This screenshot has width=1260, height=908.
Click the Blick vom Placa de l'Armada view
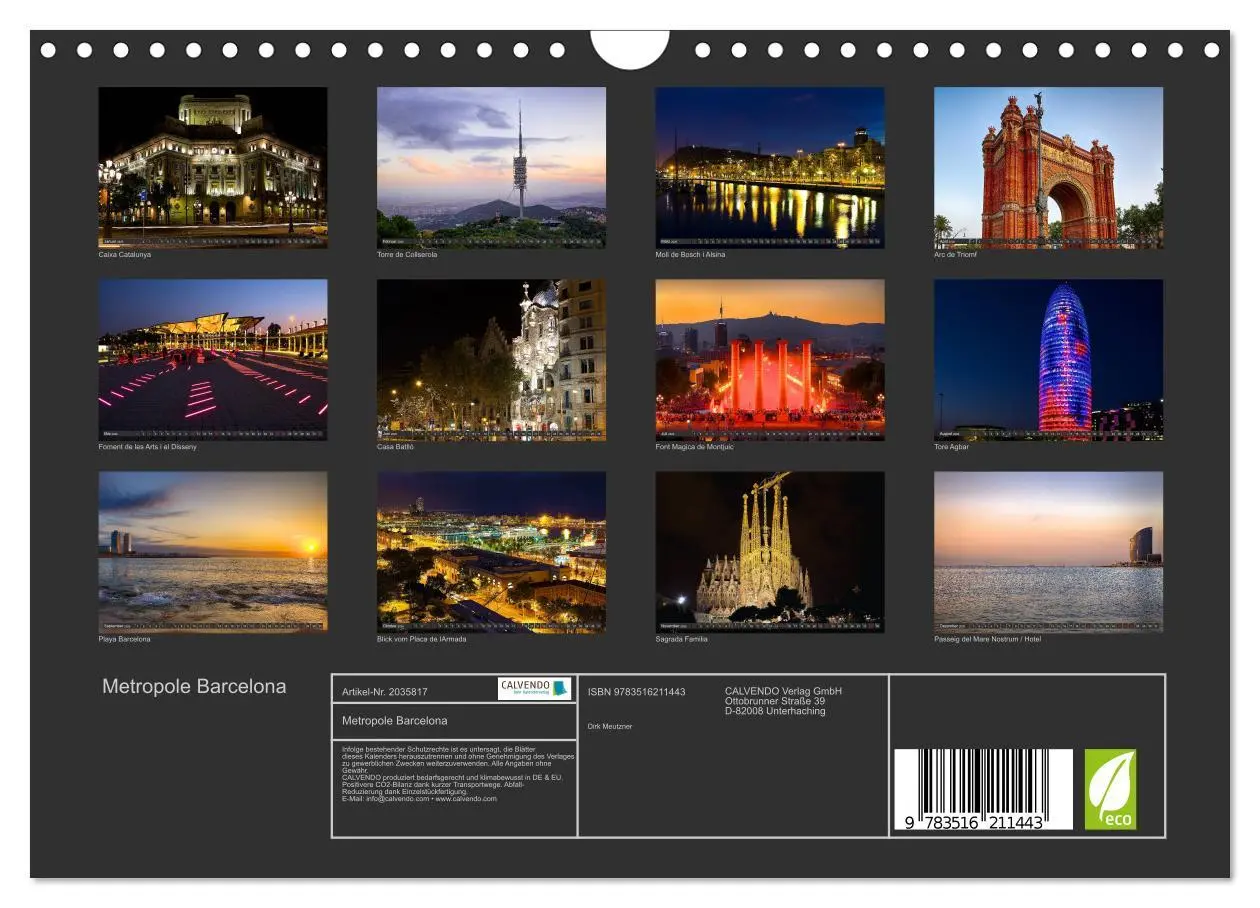coord(488,550)
